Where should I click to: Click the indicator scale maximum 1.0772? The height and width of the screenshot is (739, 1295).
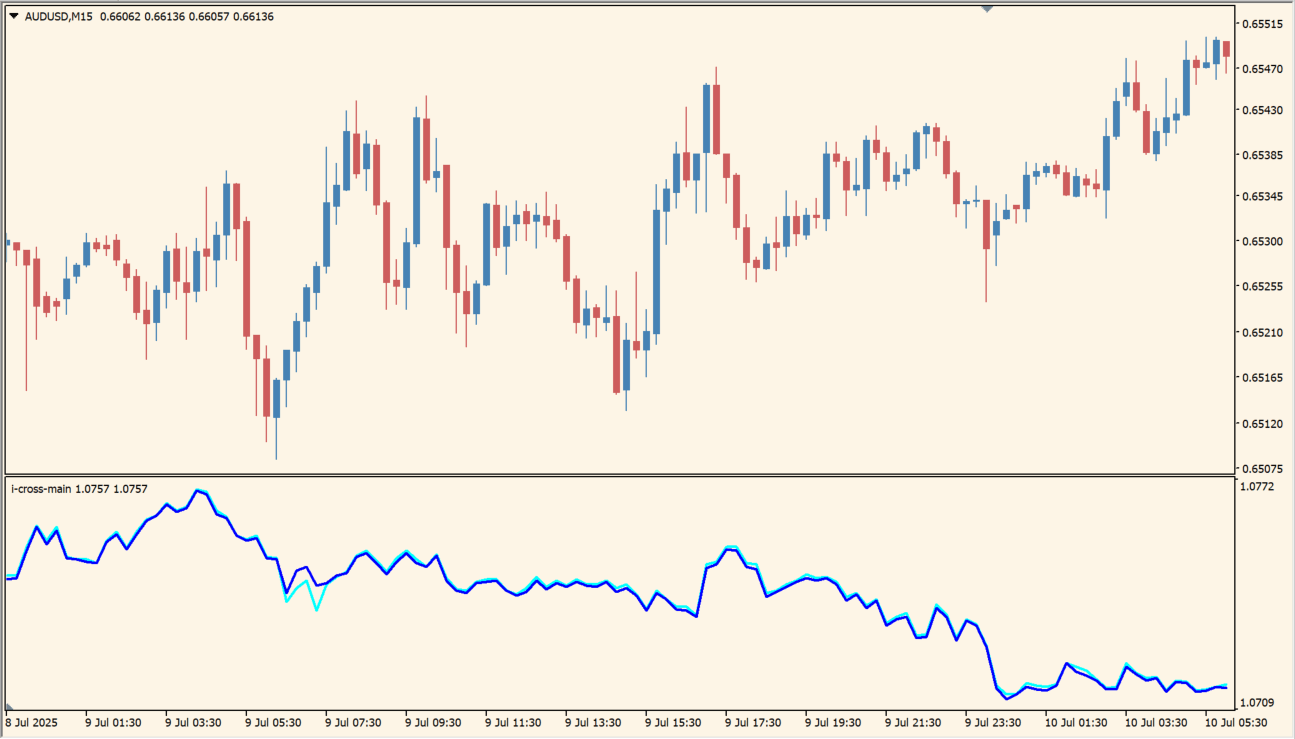click(1258, 487)
